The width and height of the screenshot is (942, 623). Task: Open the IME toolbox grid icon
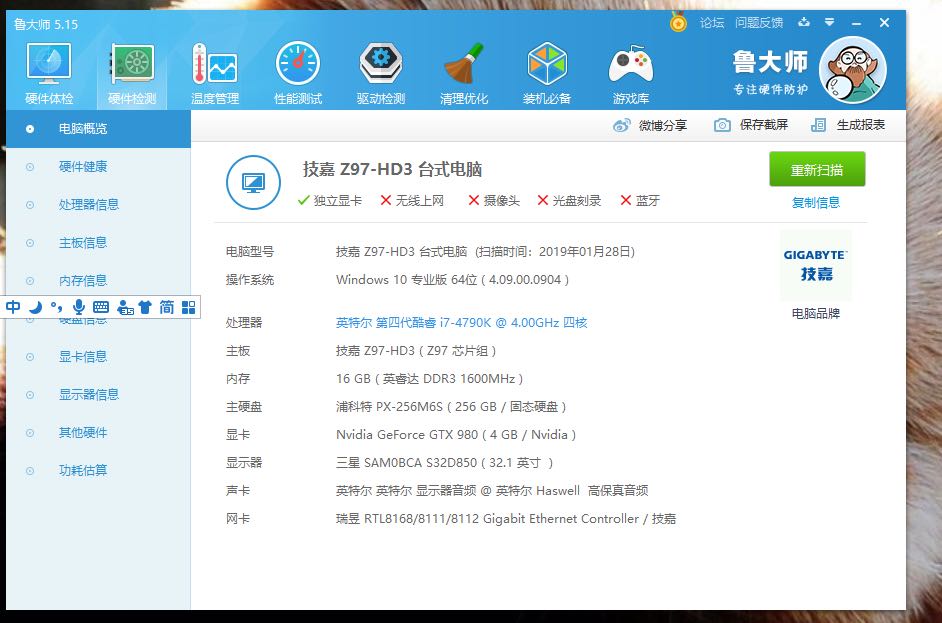click(189, 308)
